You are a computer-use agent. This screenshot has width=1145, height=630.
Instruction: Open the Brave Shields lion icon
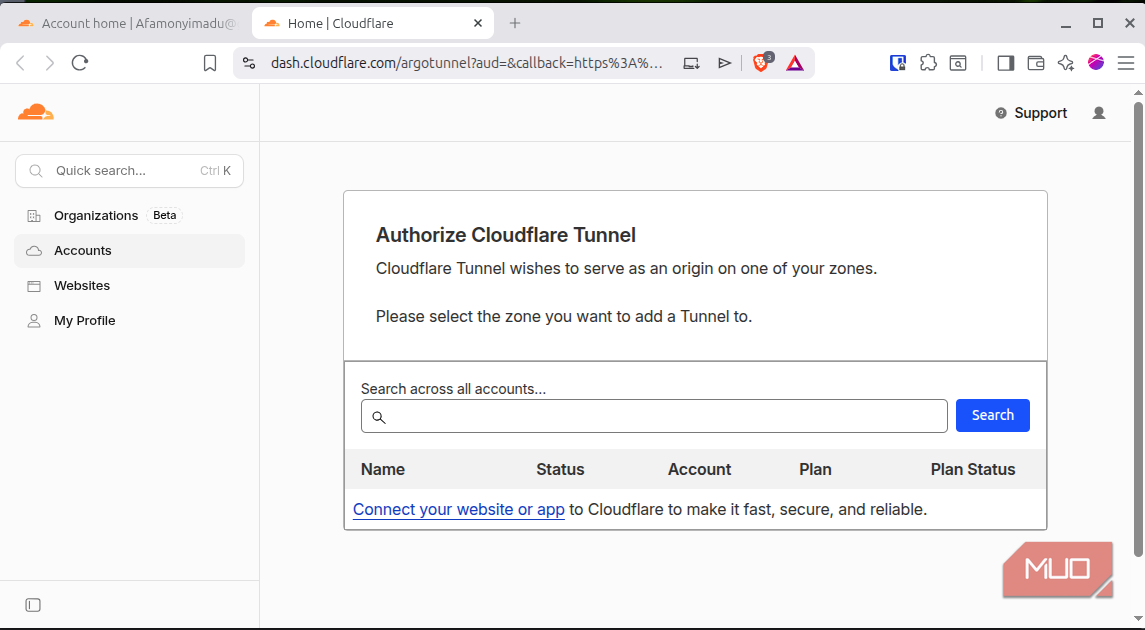(x=762, y=63)
